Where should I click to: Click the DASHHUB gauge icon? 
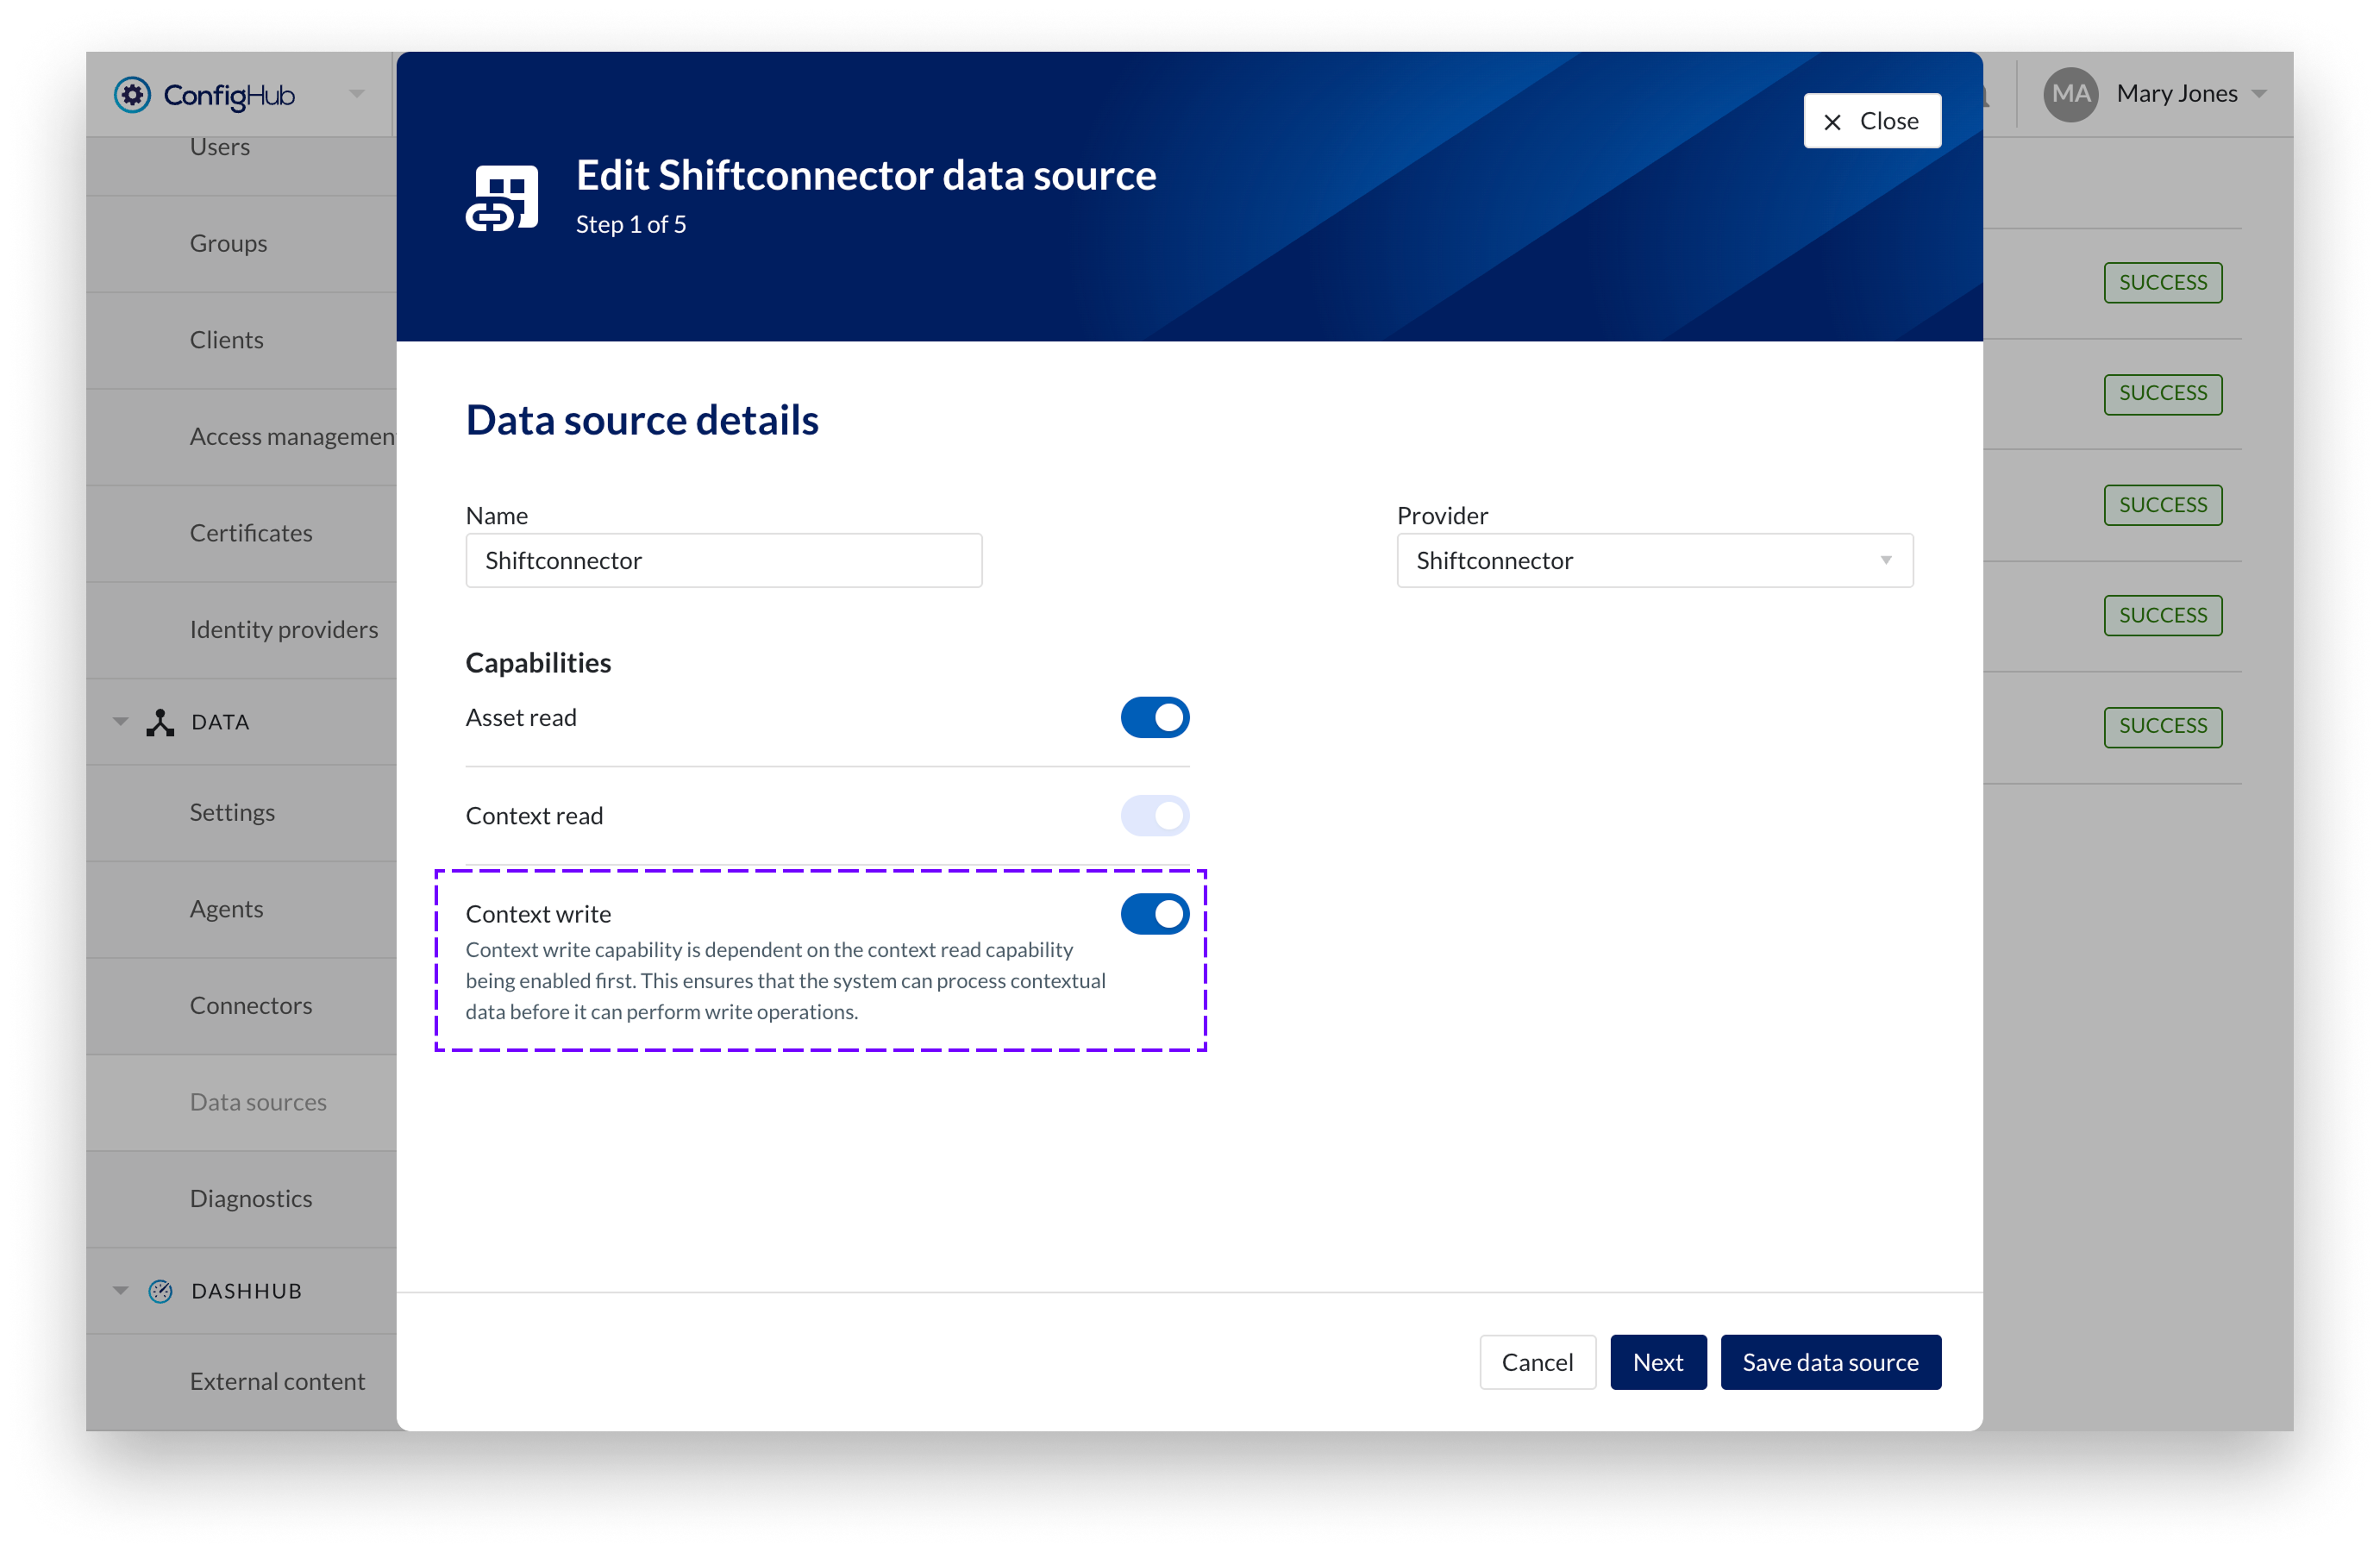pyautogui.click(x=160, y=1291)
